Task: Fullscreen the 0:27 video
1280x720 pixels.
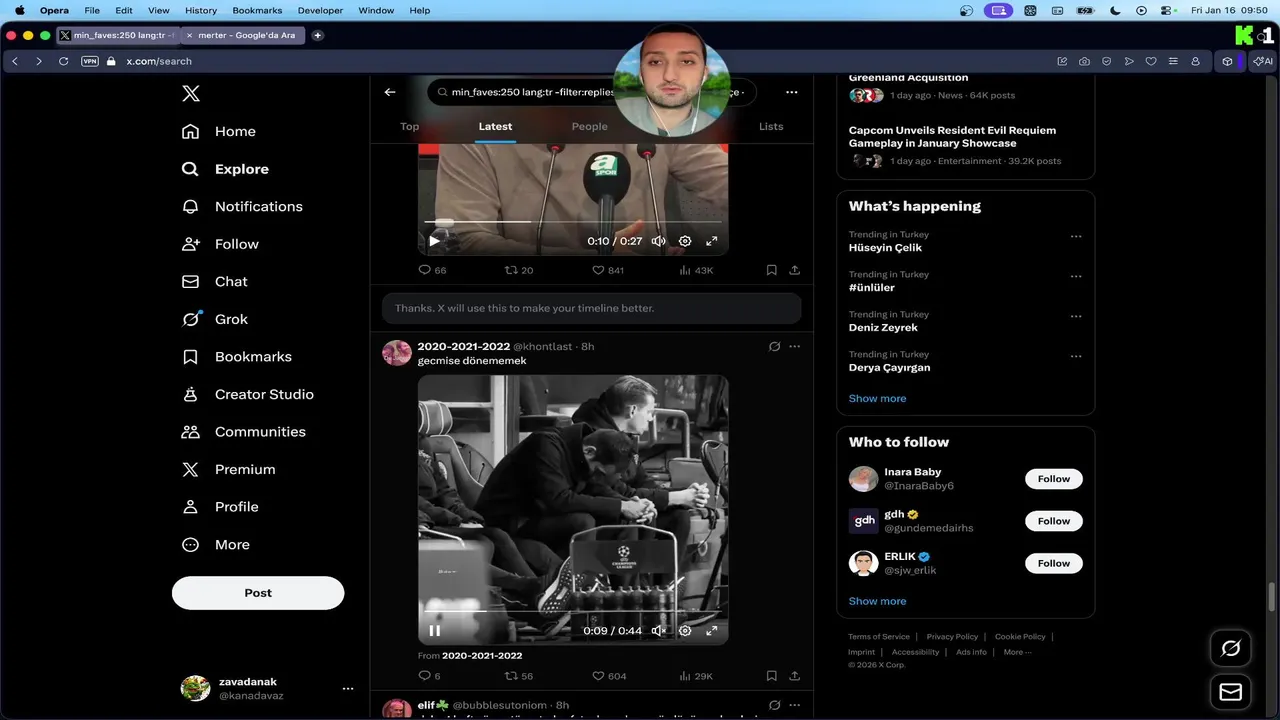Action: [712, 241]
